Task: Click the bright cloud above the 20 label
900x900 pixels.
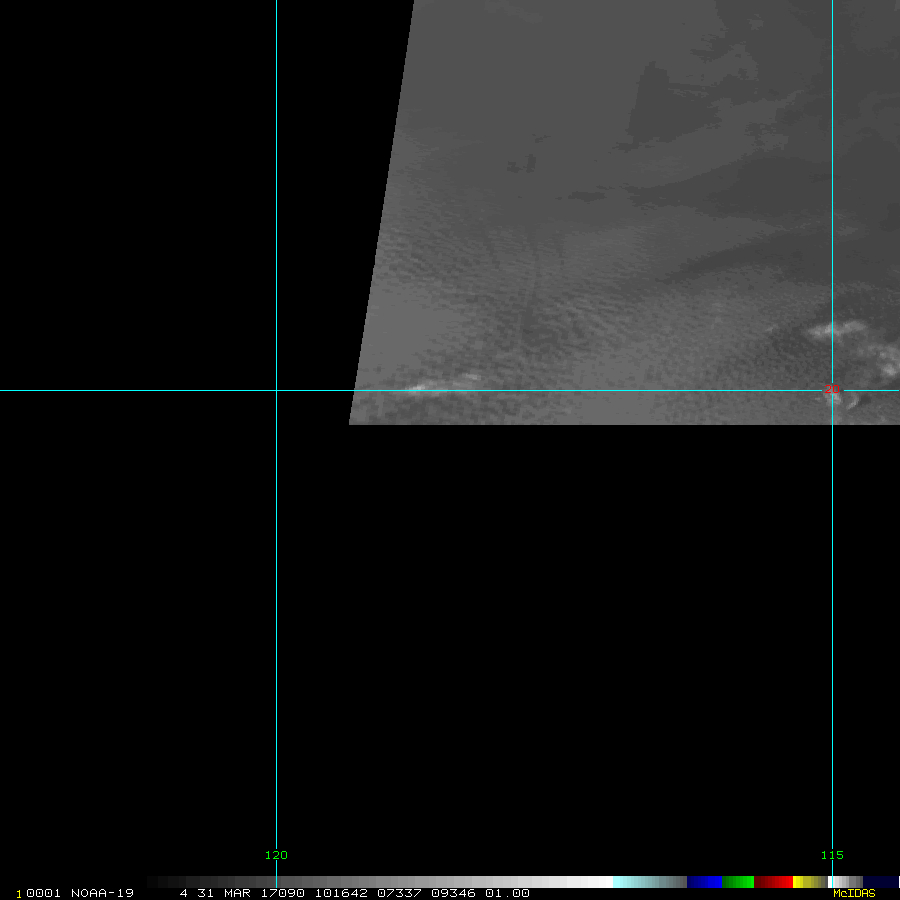Action: (x=837, y=329)
